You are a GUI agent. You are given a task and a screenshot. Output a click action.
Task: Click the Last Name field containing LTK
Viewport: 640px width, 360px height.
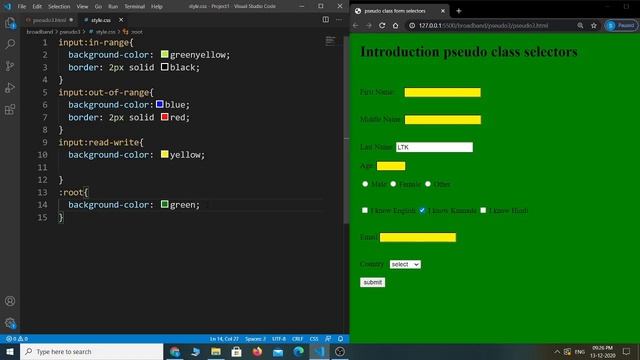(x=434, y=147)
